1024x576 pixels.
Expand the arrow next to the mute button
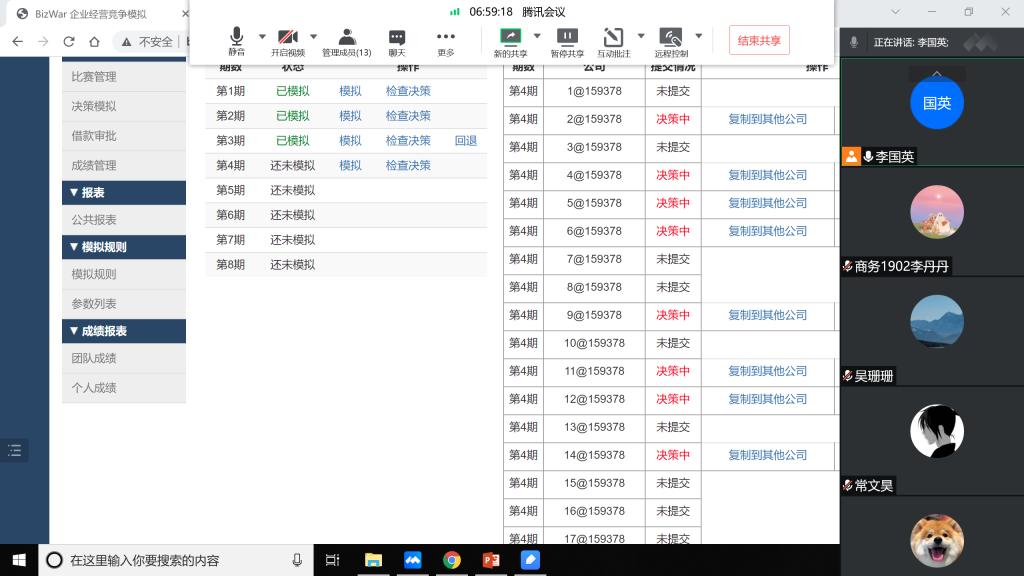(262, 36)
